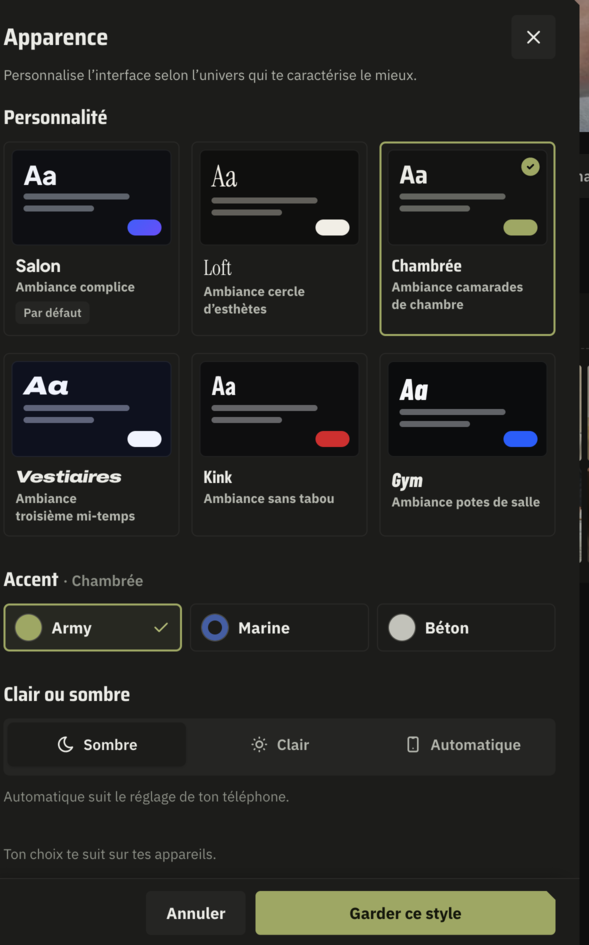The height and width of the screenshot is (945, 589).
Task: Click the green checkmark badge on Chambrée
Action: click(x=531, y=167)
